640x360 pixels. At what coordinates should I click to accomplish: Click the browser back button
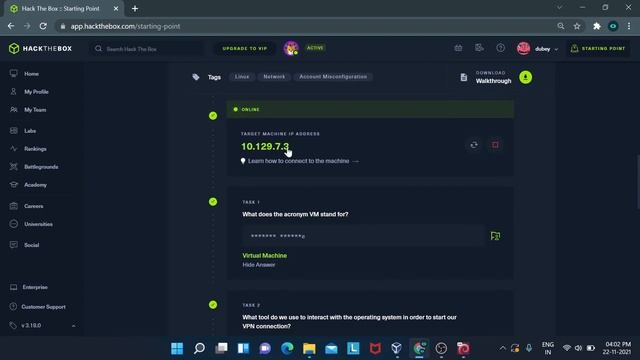point(11,26)
